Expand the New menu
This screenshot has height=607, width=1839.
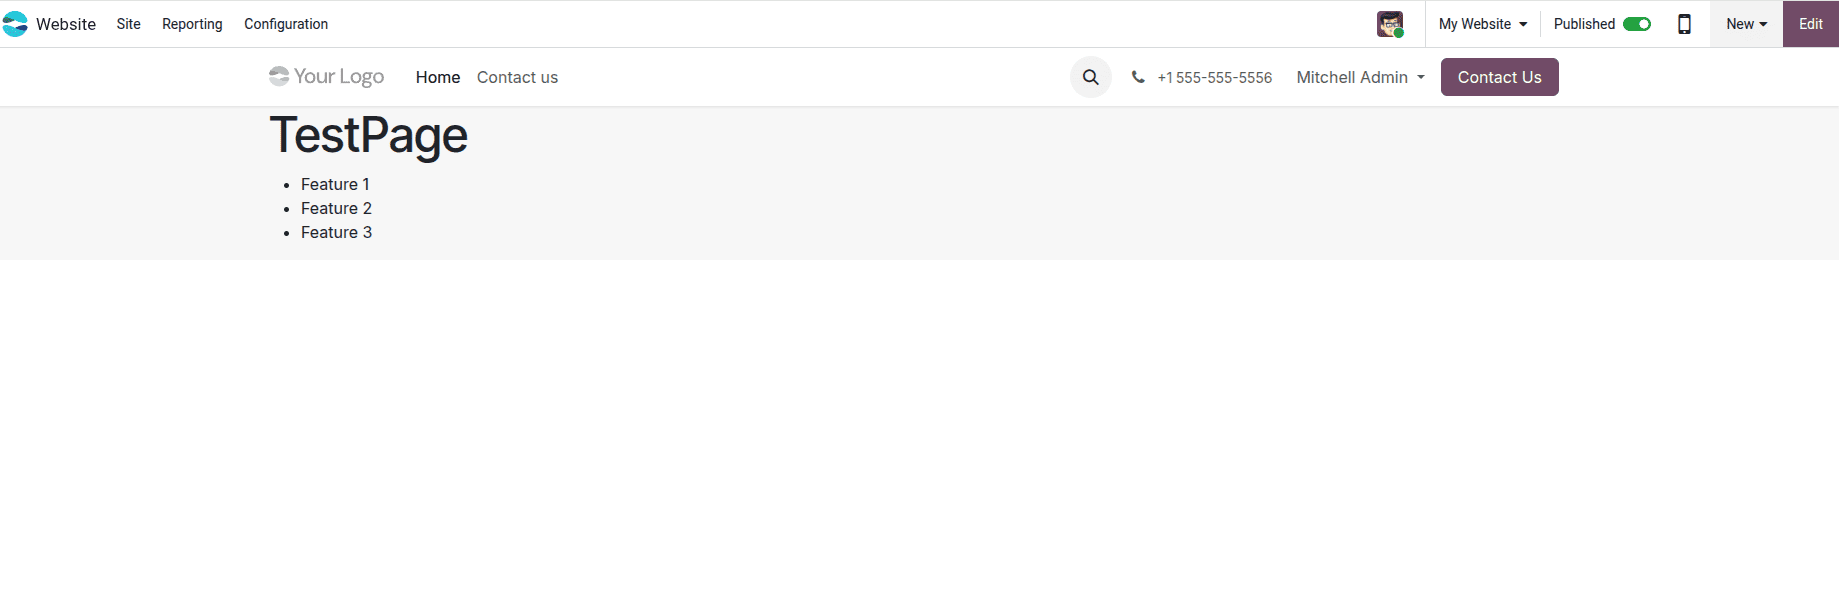pos(1745,23)
